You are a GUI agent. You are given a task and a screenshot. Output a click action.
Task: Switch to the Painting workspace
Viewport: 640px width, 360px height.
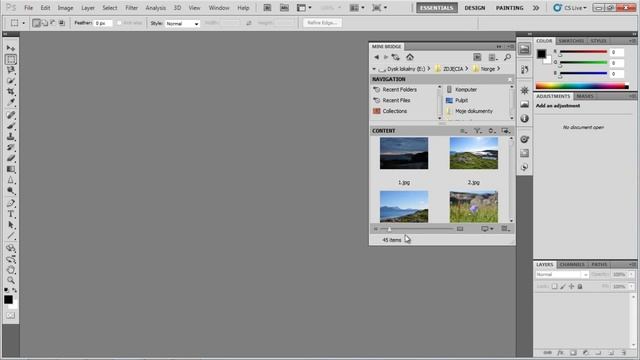(x=509, y=8)
